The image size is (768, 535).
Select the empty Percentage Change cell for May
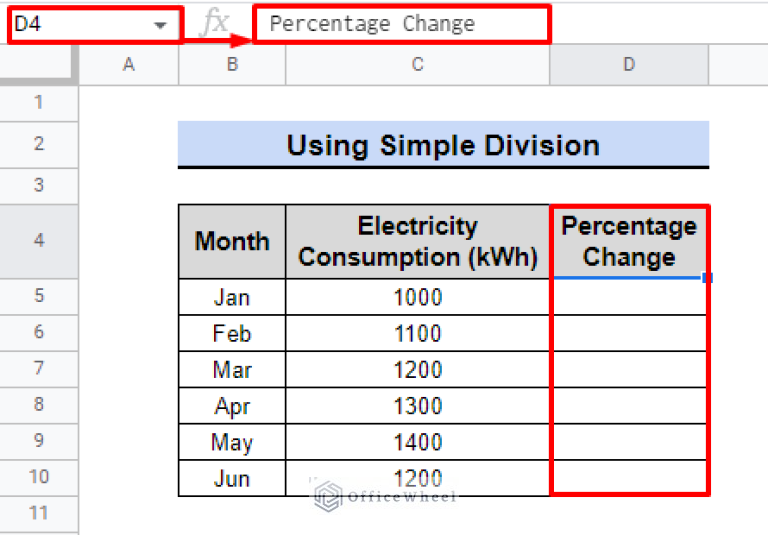point(629,442)
